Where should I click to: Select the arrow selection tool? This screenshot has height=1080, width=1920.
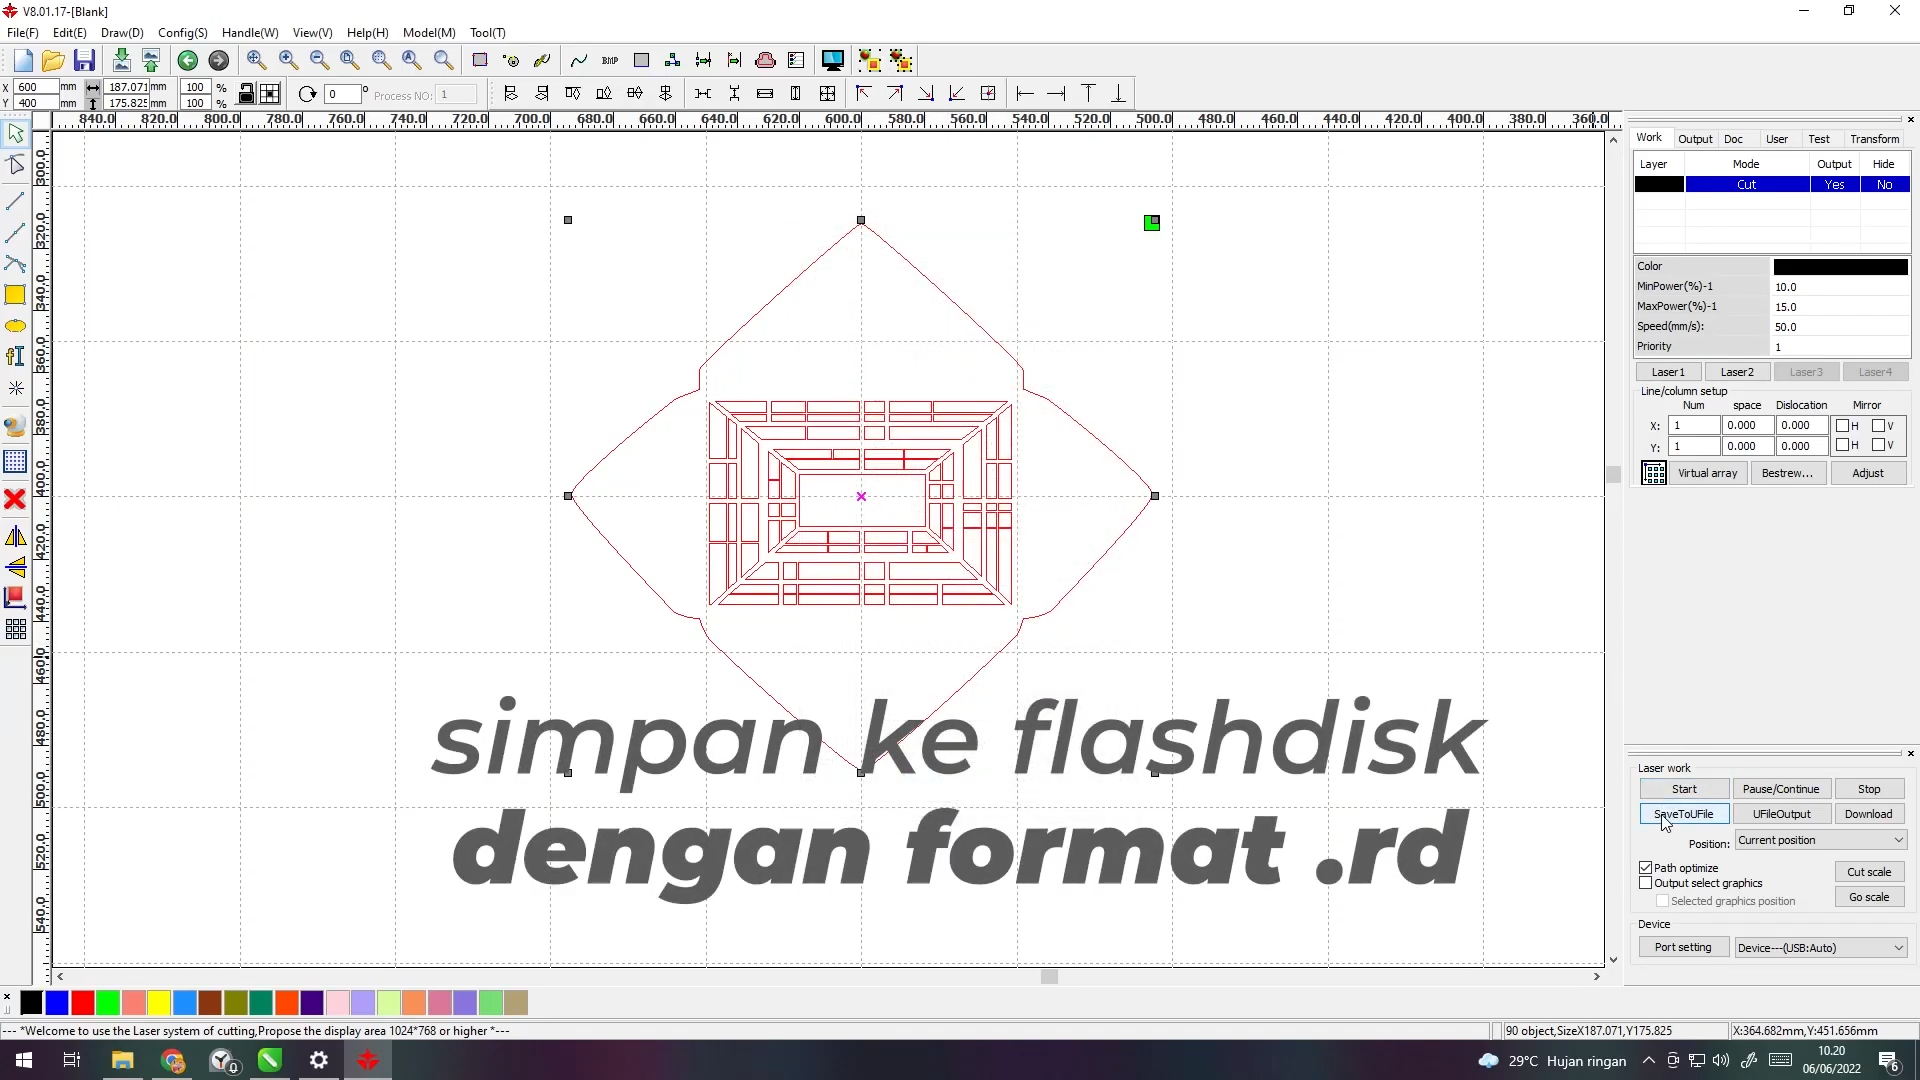16,133
